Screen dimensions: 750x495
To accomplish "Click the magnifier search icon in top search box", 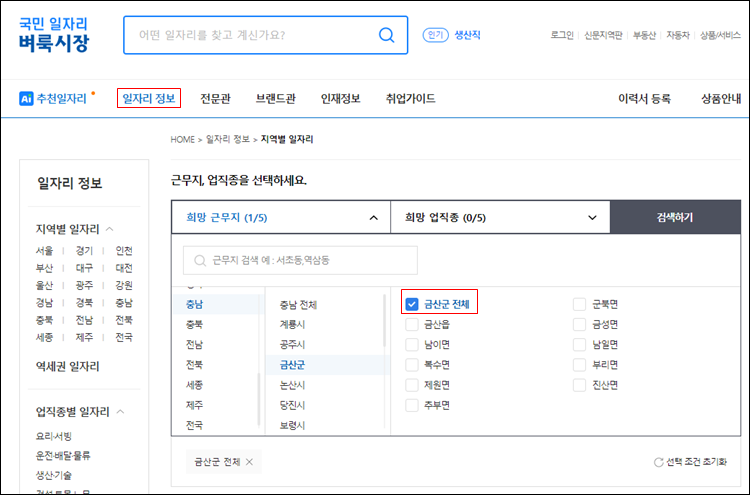I will (386, 35).
